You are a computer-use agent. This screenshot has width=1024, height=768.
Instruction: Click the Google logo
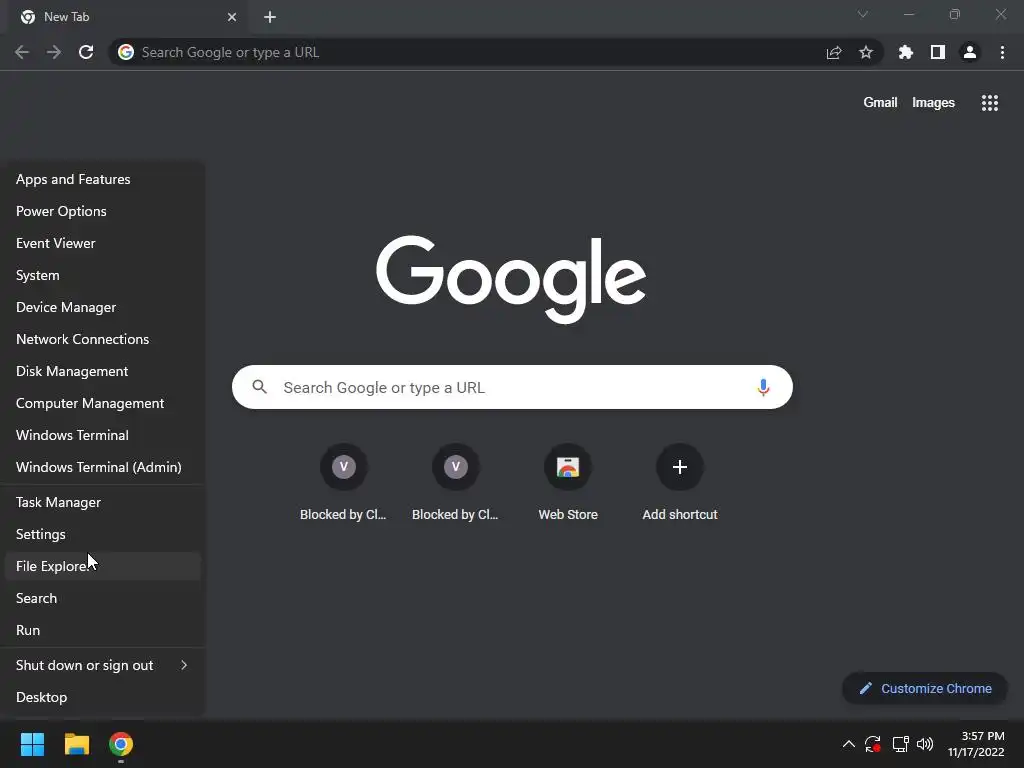[511, 279]
